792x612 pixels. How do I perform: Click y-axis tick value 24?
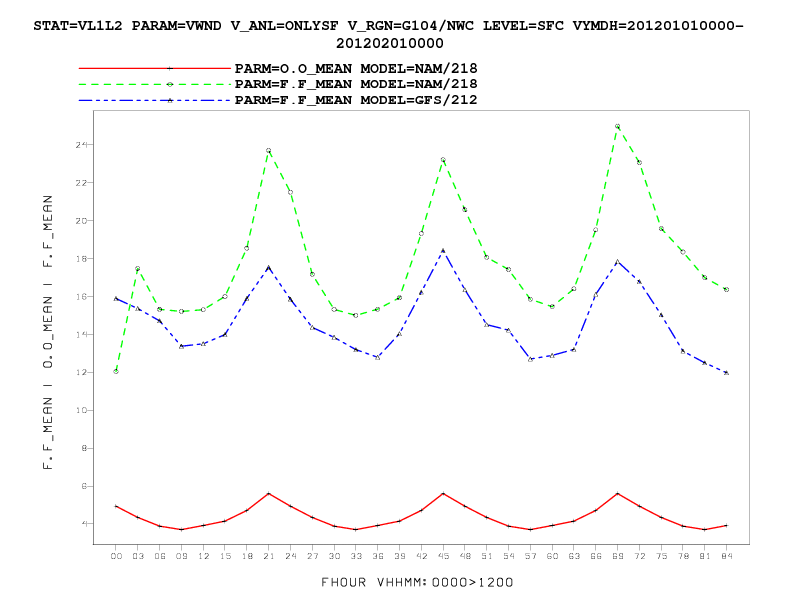[x=81, y=145]
